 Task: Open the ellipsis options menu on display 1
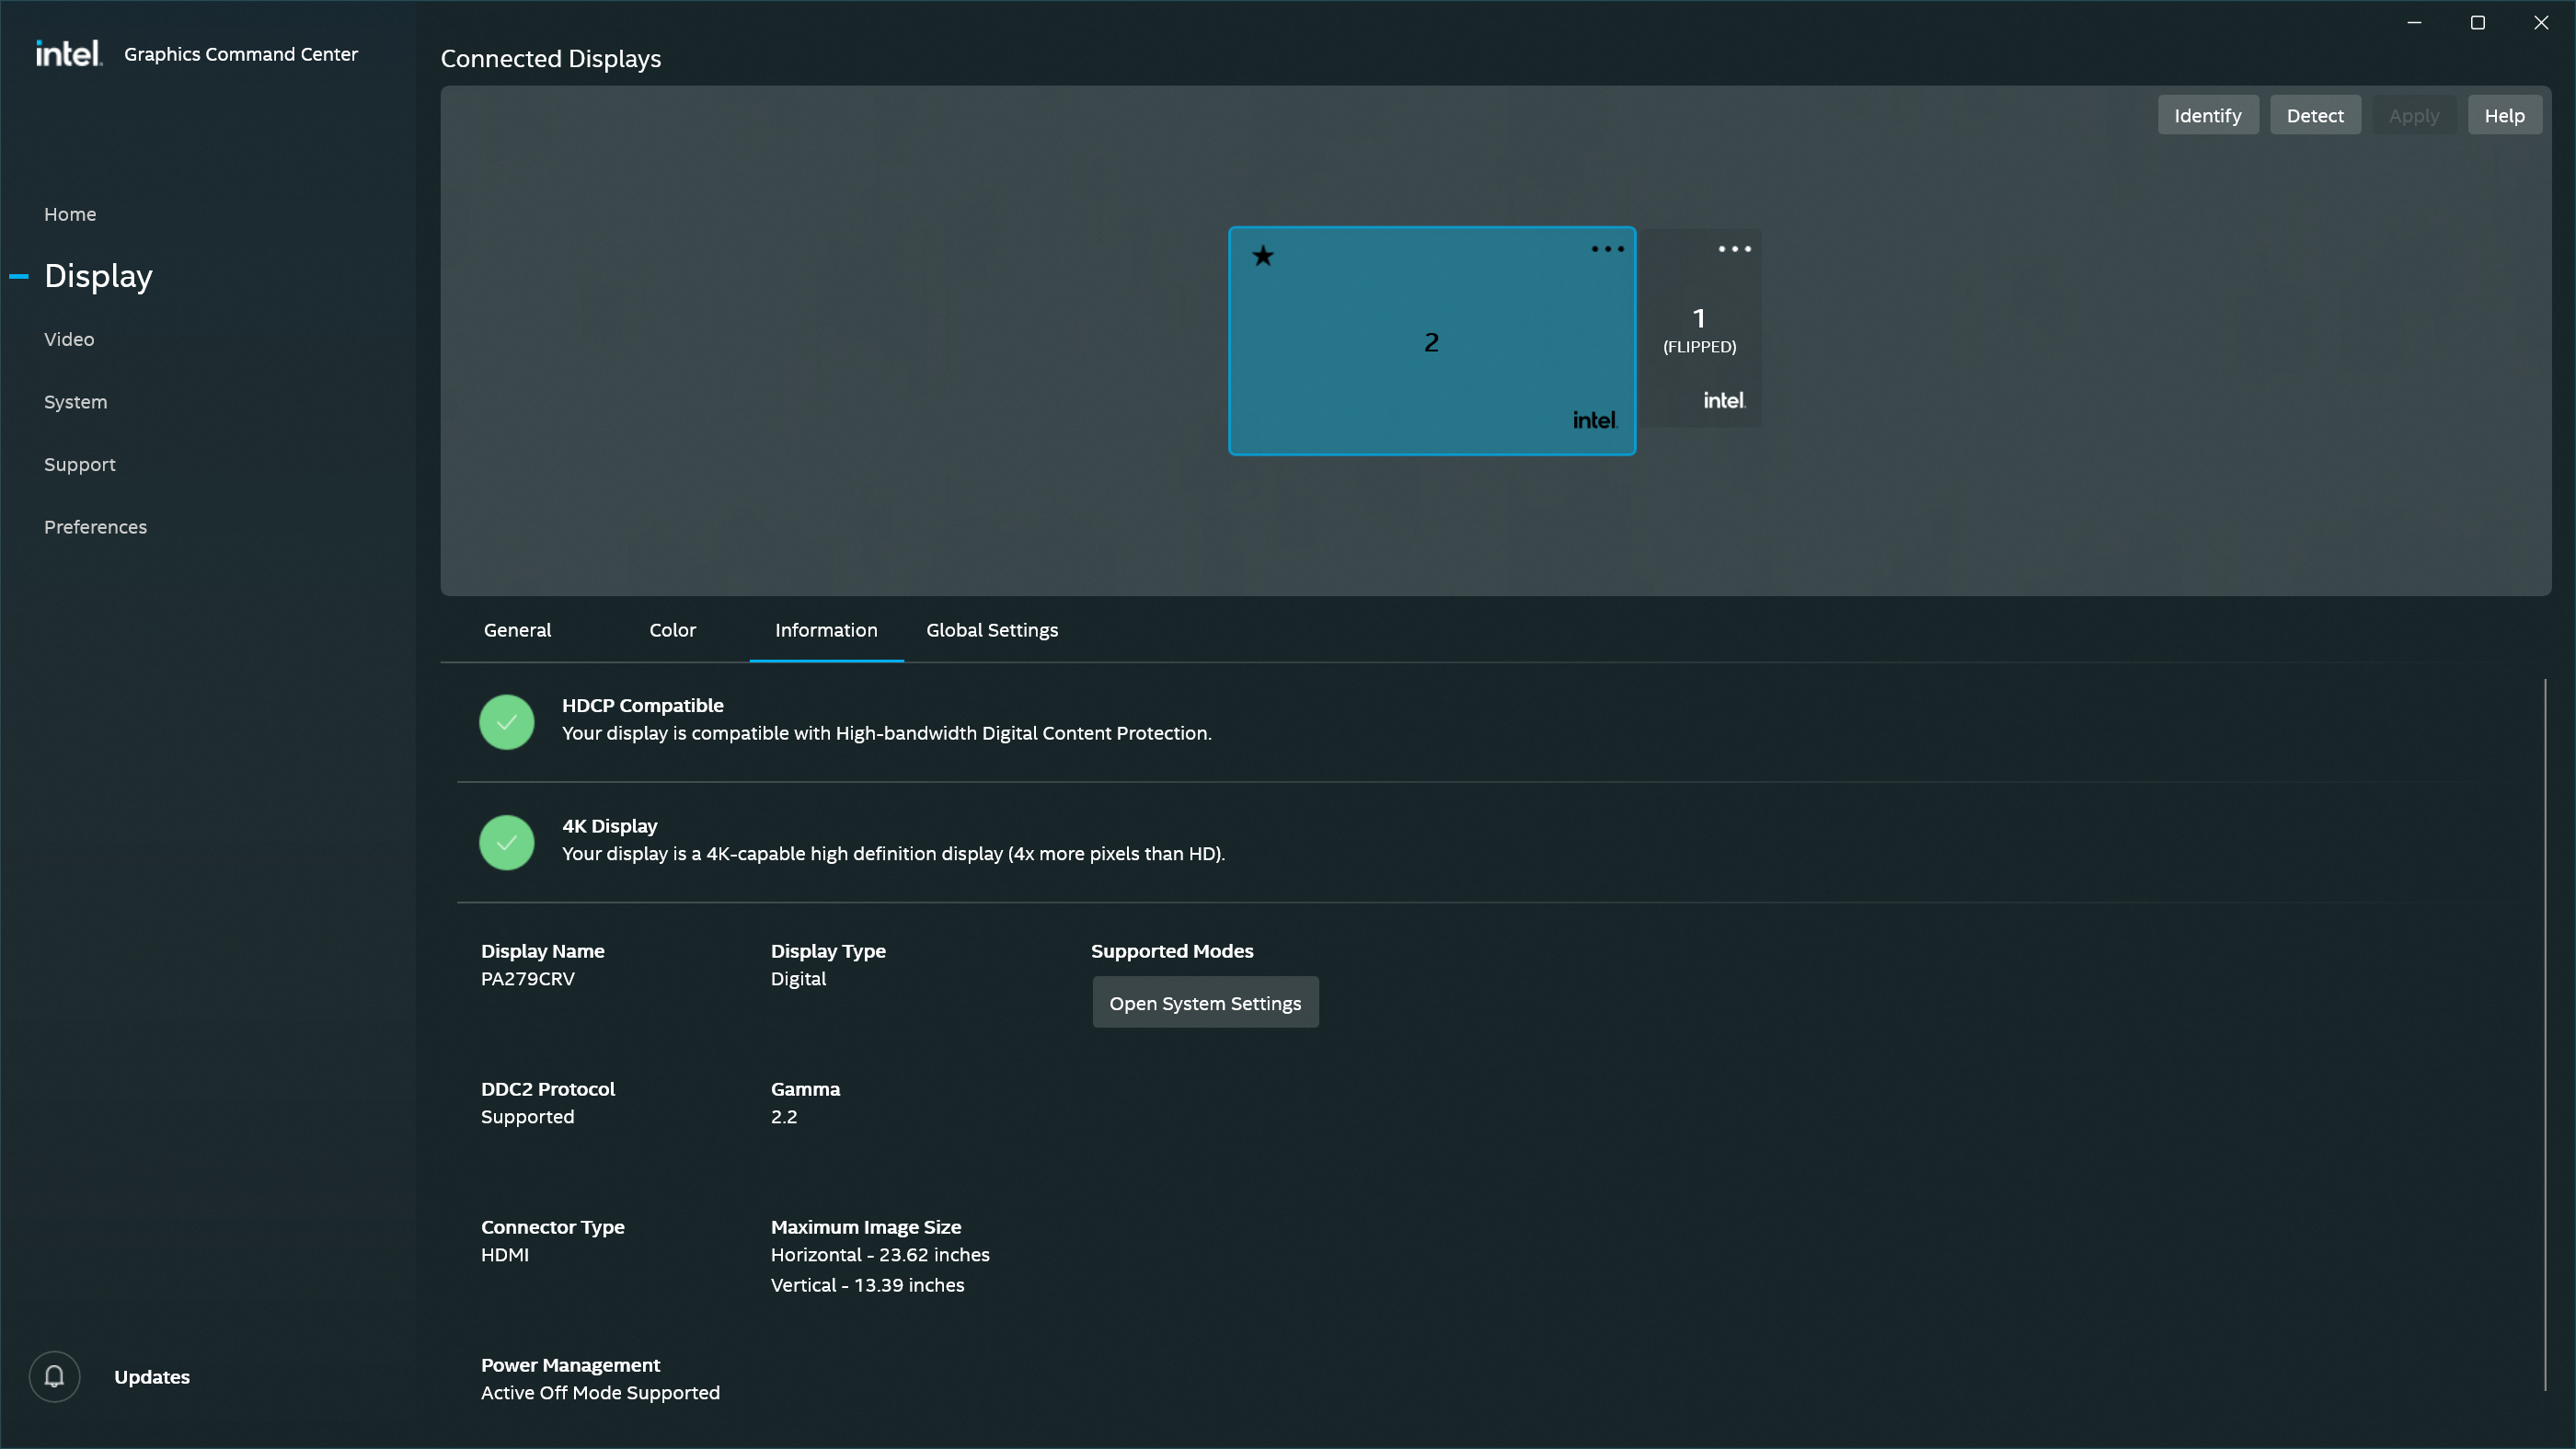coord(1734,248)
